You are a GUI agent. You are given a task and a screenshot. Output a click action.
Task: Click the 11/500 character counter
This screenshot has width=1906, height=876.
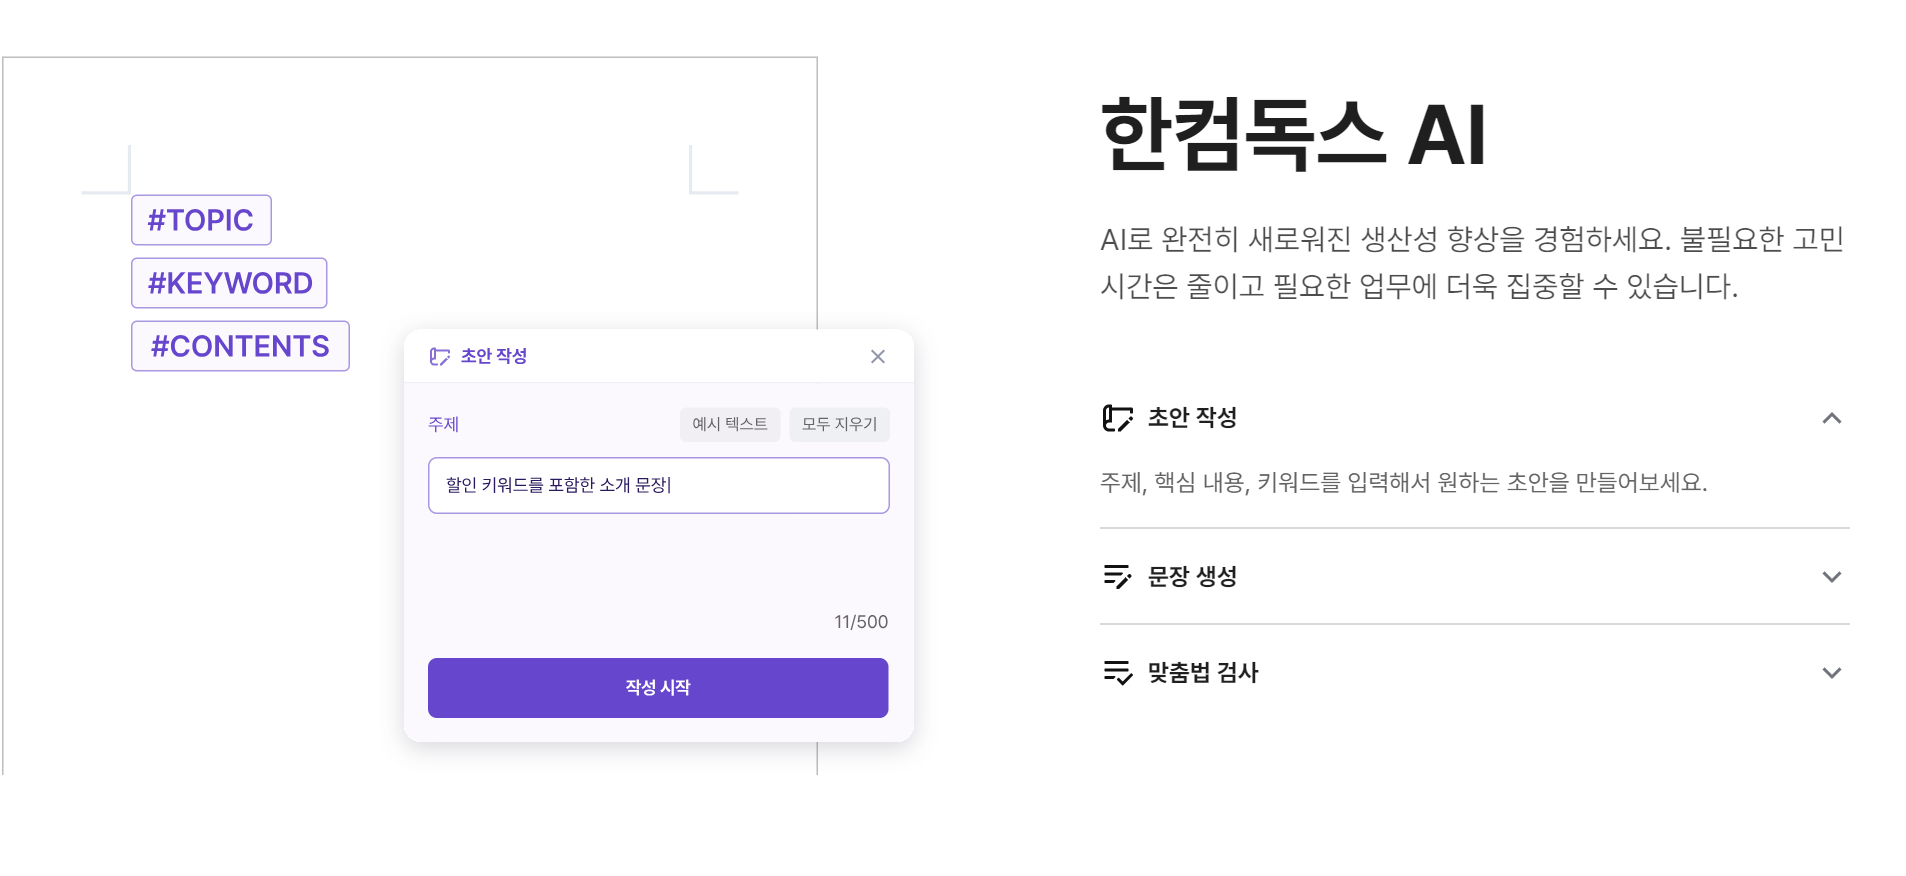[861, 621]
